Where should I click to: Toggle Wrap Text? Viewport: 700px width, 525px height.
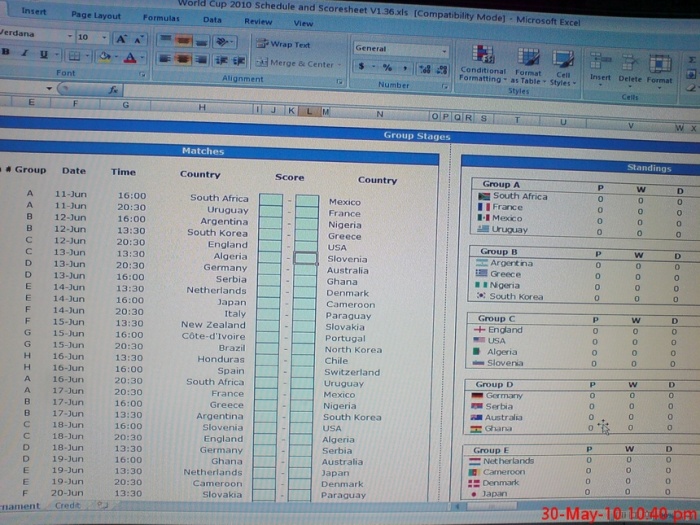(x=283, y=44)
